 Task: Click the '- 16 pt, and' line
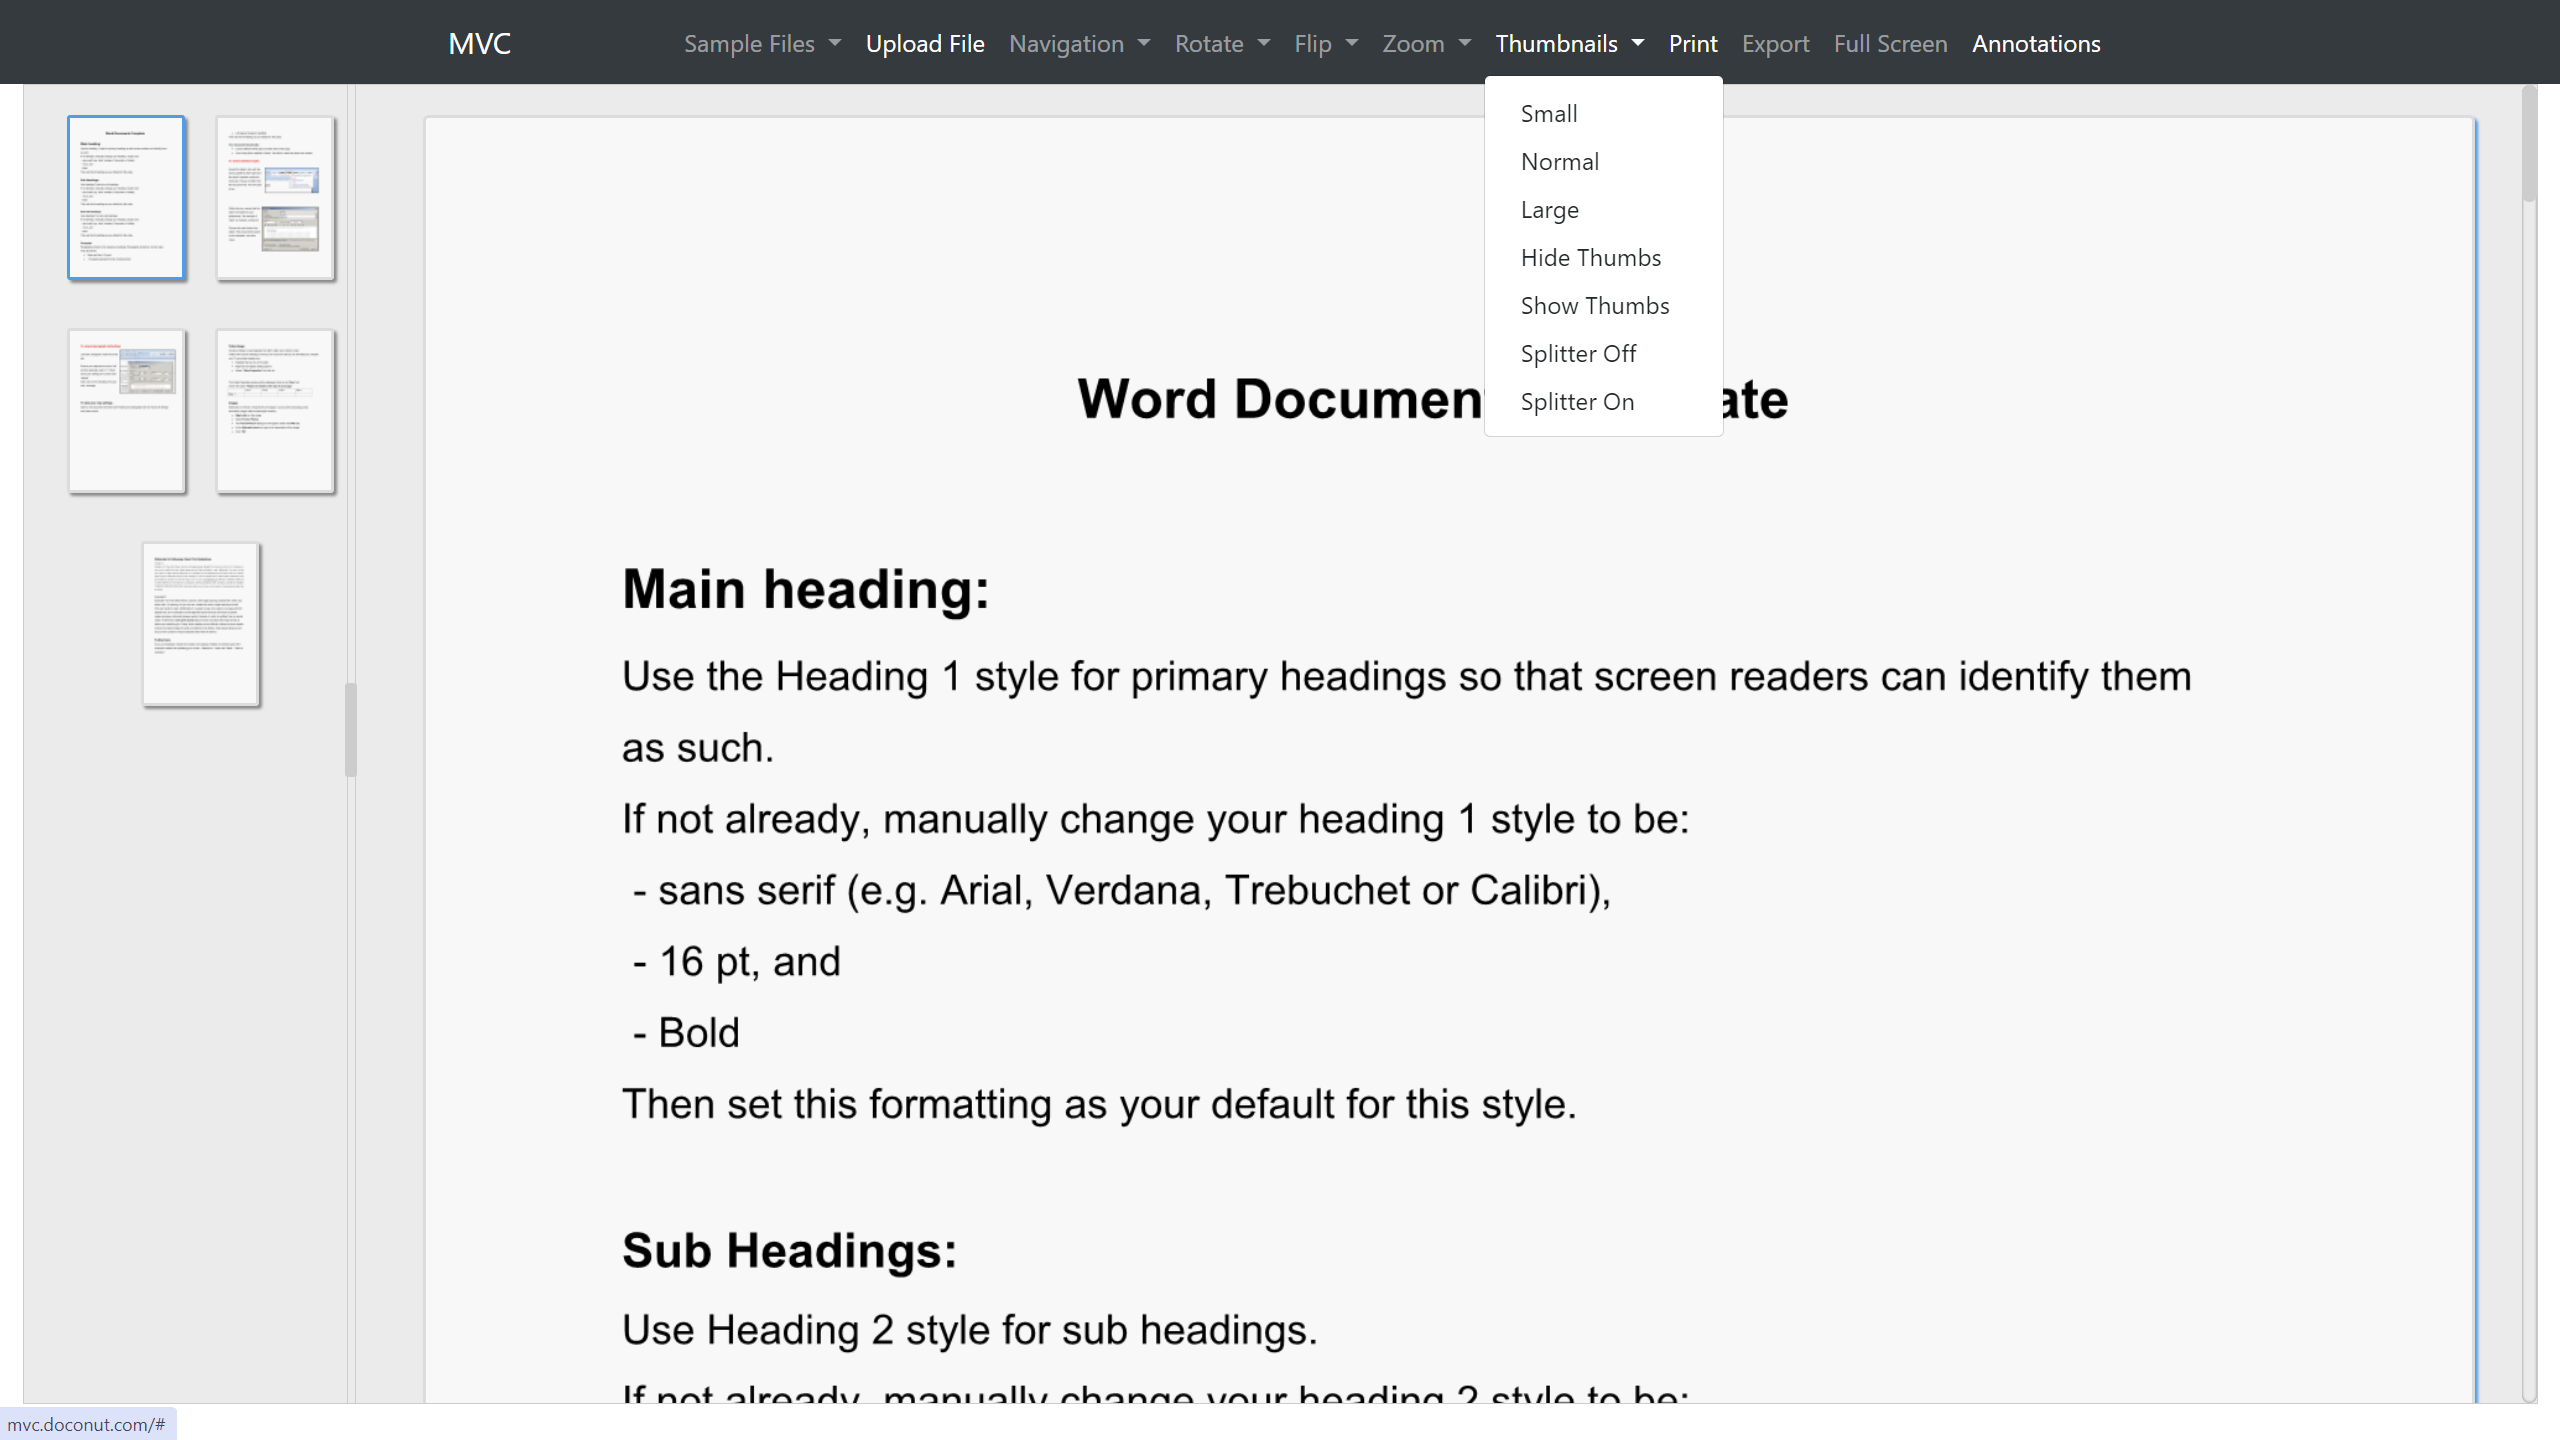tap(736, 962)
